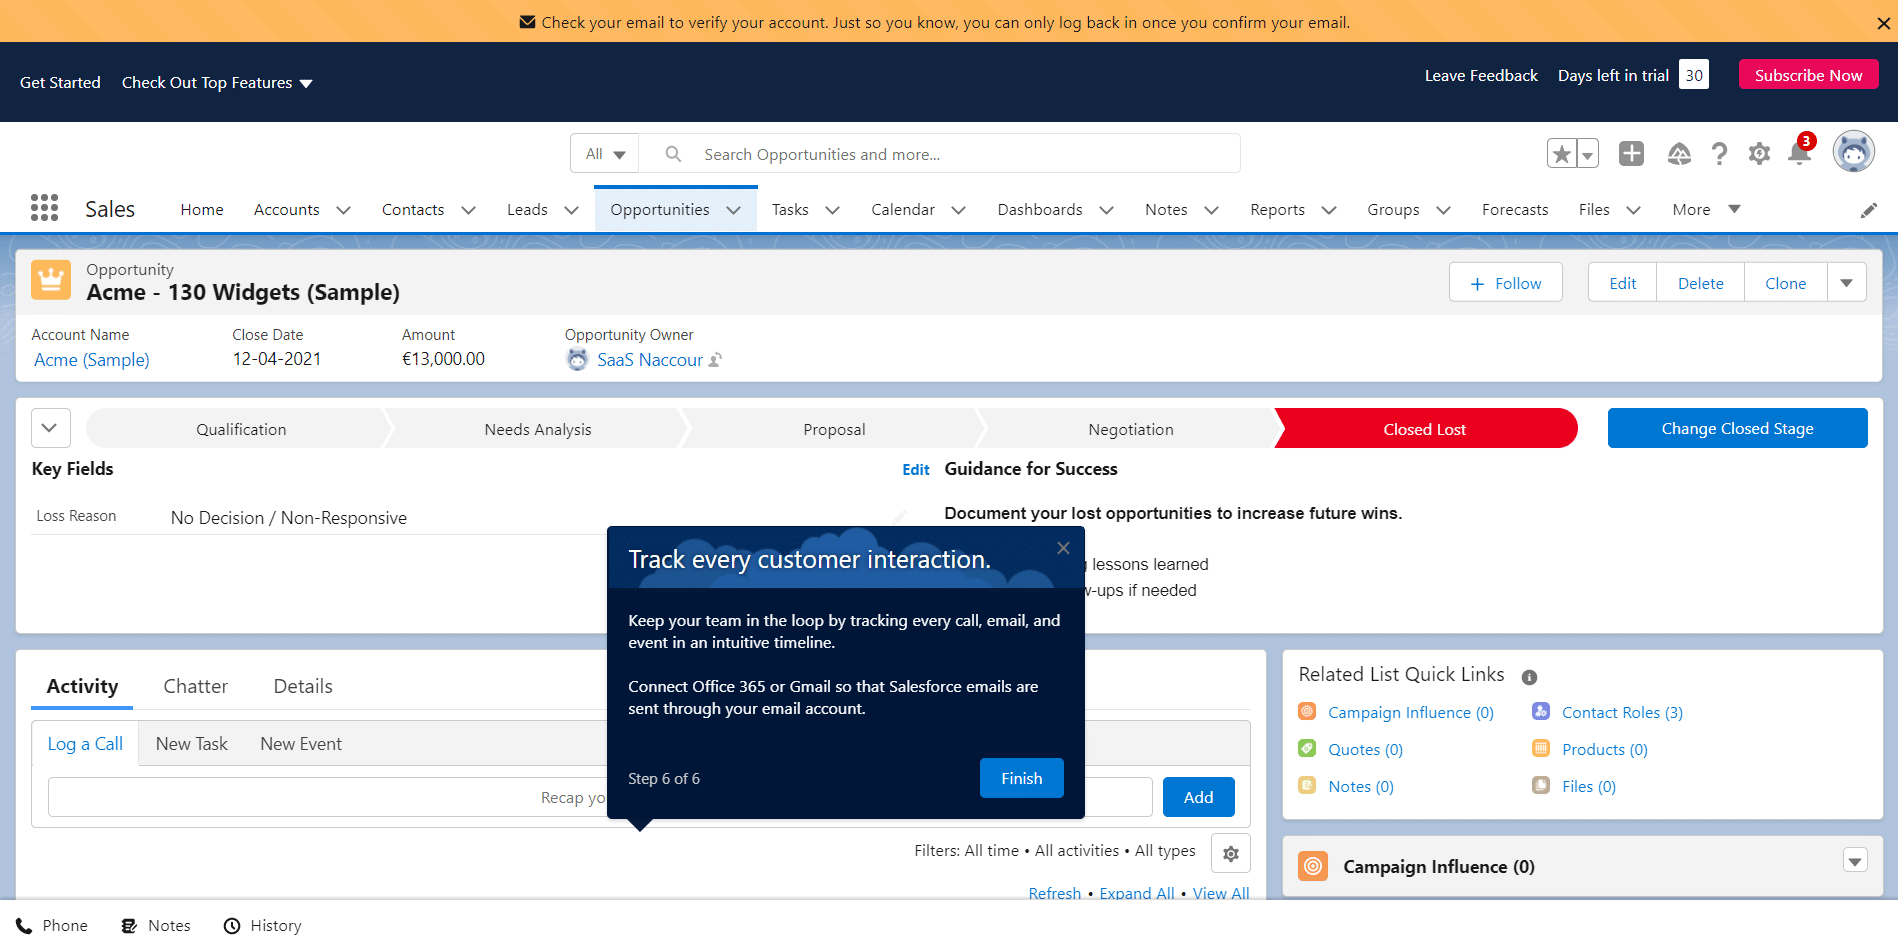
Task: Click the search magnifier icon
Action: [673, 154]
